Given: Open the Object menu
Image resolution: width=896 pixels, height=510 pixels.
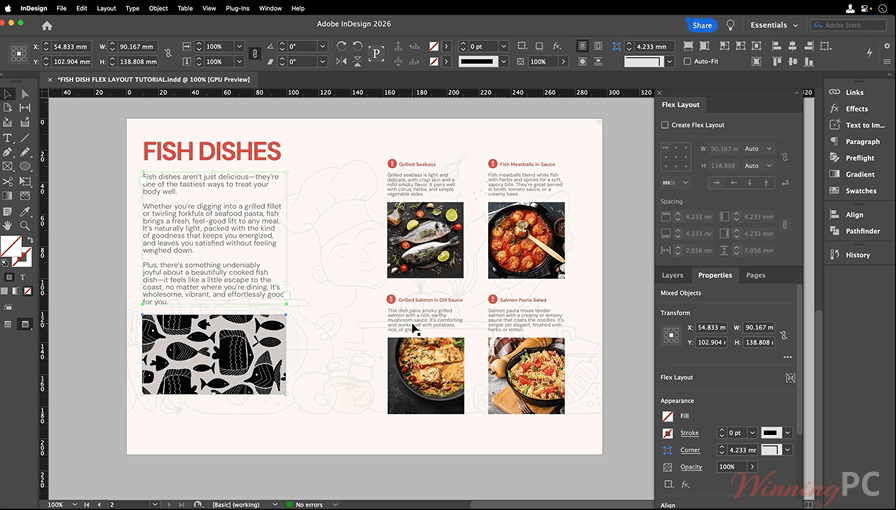Looking at the screenshot, I should [x=158, y=9].
